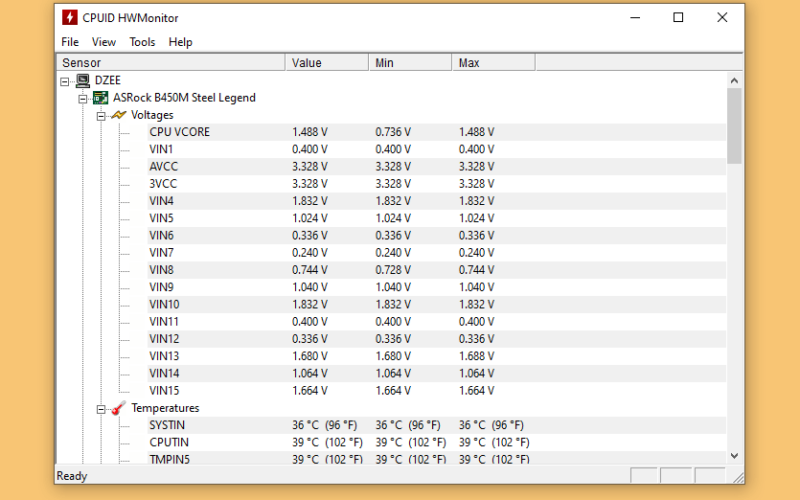
Task: Select the VIN13 sensor row
Action: click(x=437, y=356)
